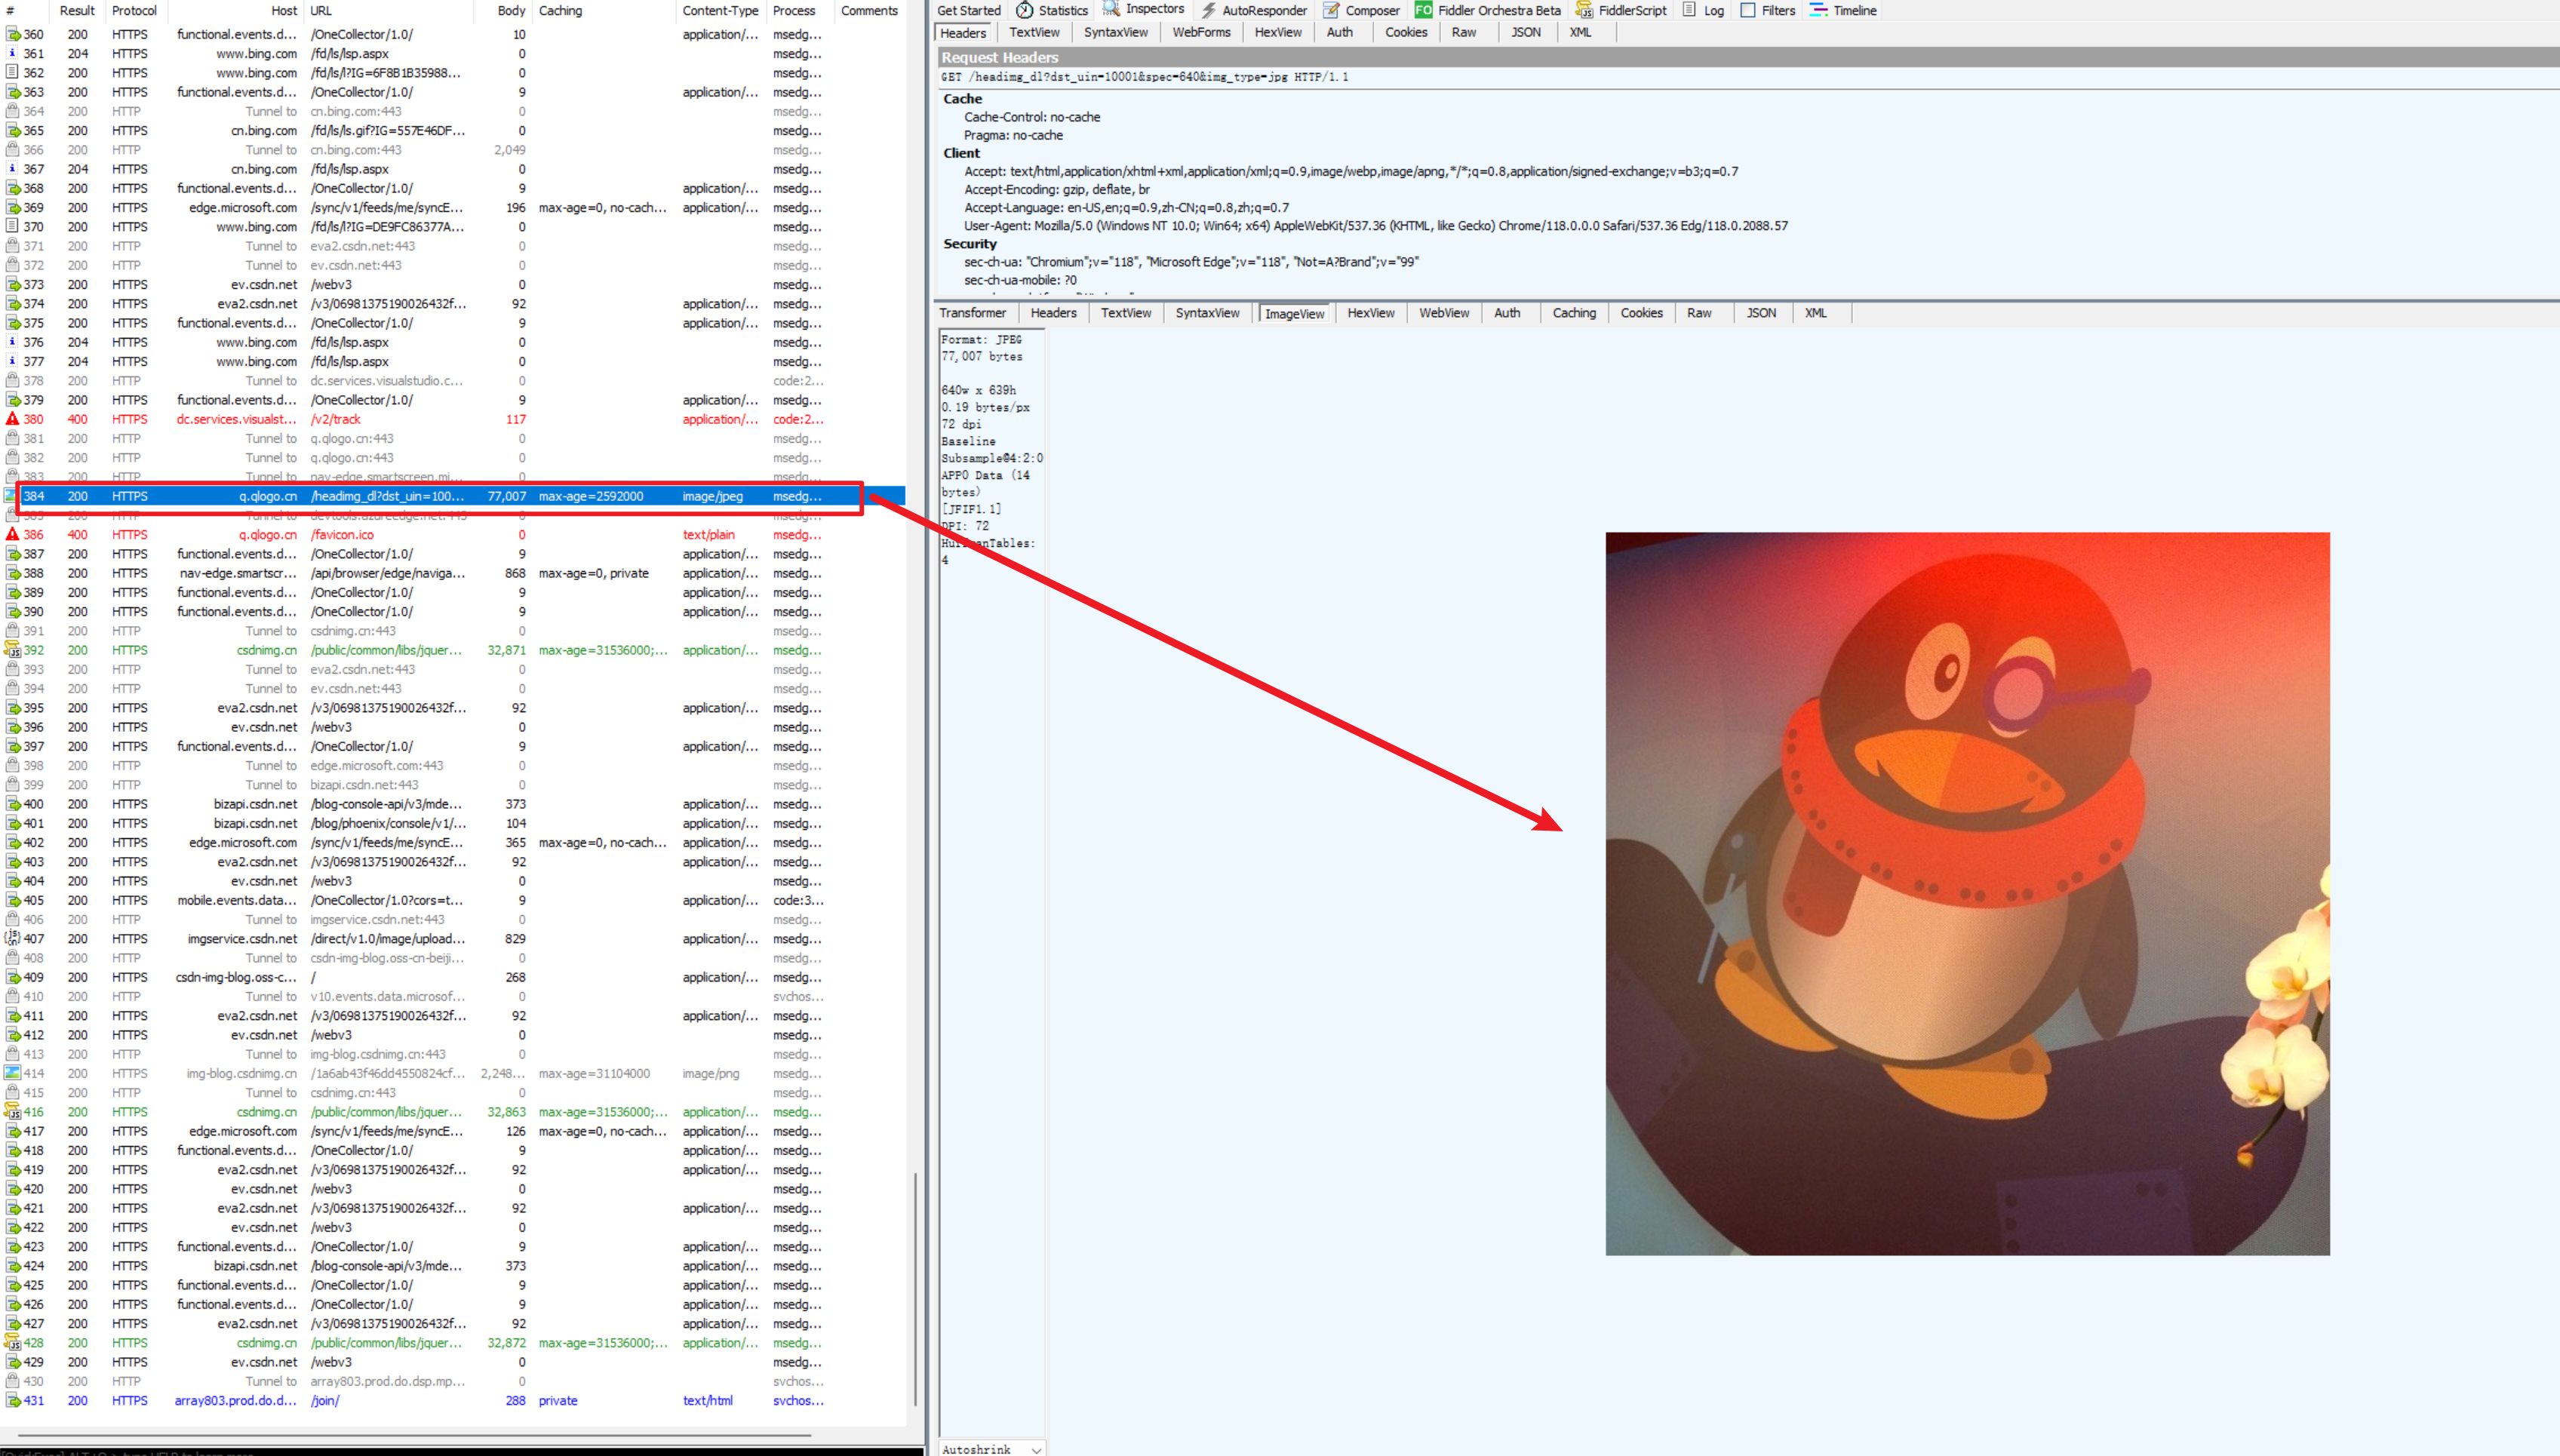
Task: Click the Timeline bars icon
Action: (1819, 10)
